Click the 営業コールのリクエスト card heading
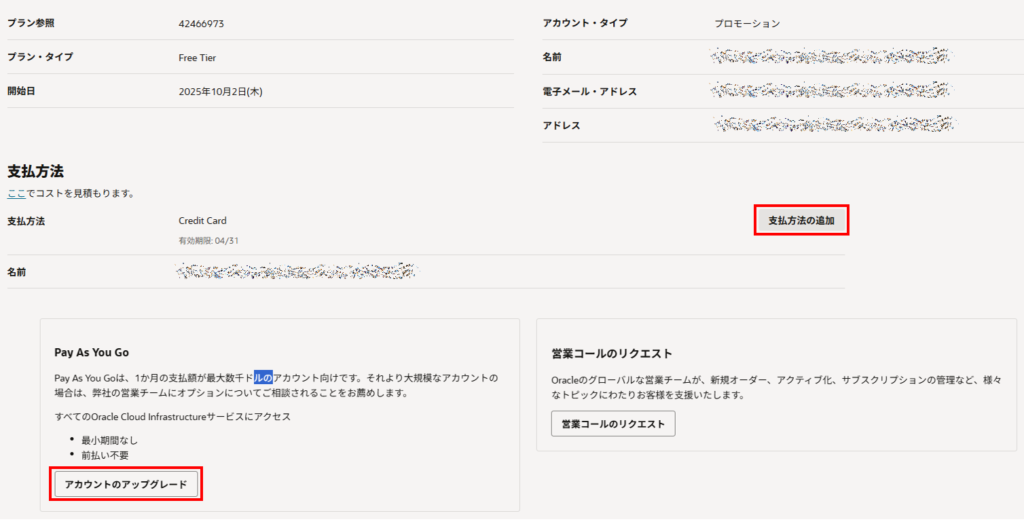The width and height of the screenshot is (1024, 524). coord(611,354)
